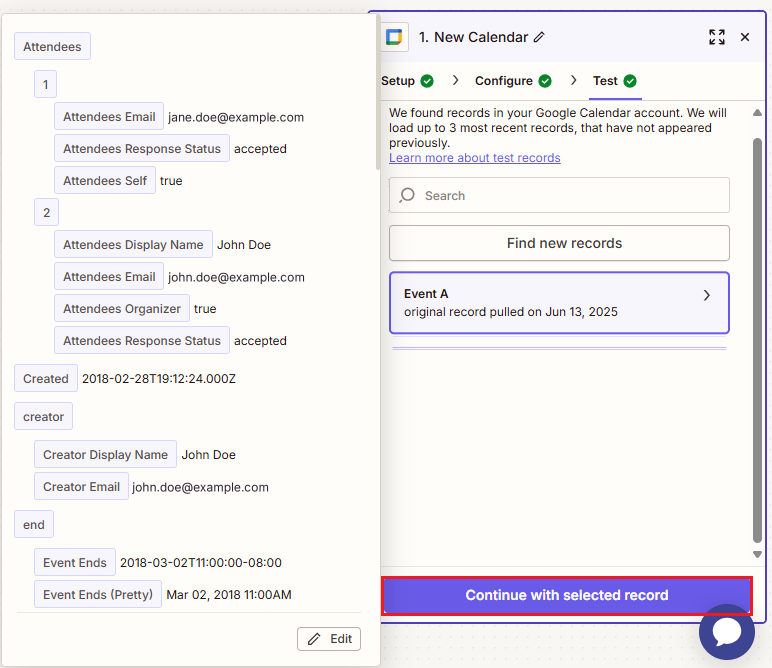
Task: Click the Attendees field label
Action: [52, 46]
